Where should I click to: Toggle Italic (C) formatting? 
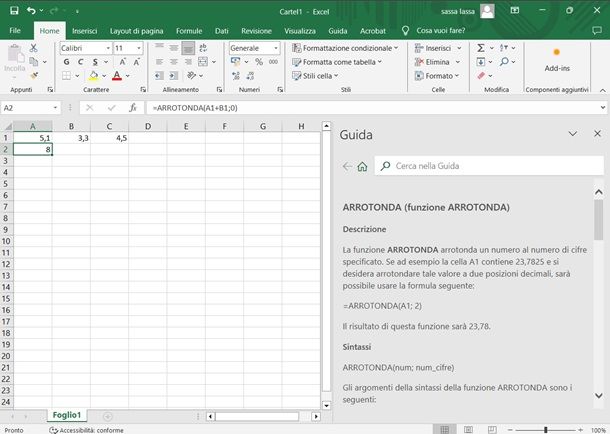[81, 62]
